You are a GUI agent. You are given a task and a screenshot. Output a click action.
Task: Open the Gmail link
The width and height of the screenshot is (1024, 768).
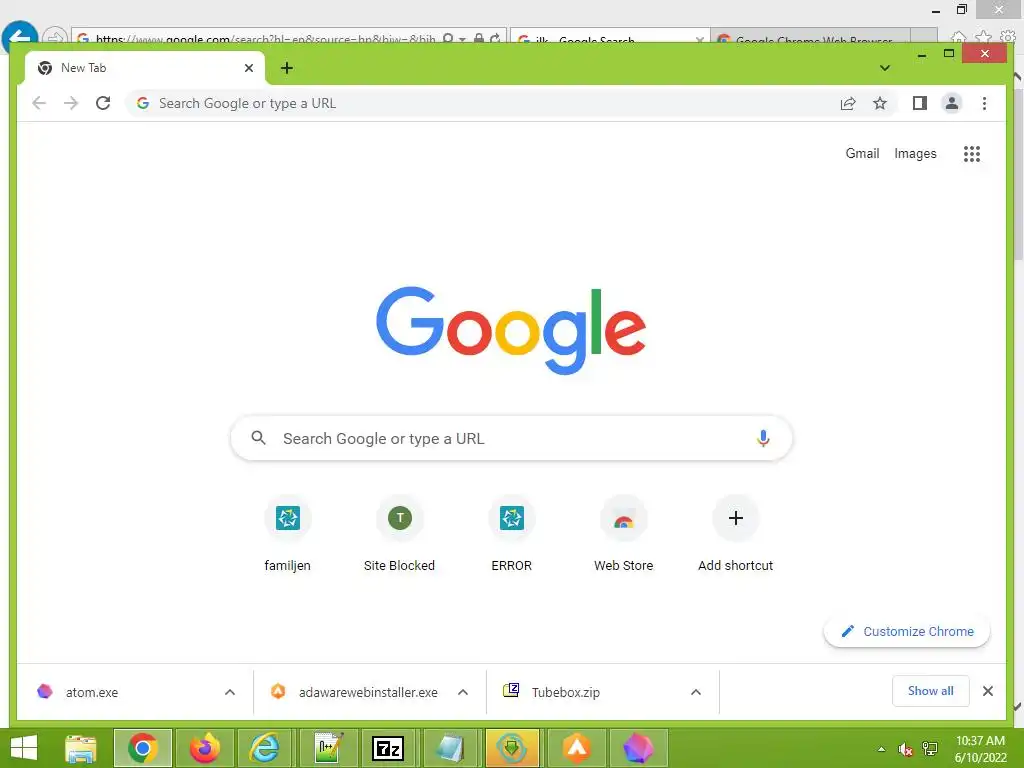pos(862,153)
